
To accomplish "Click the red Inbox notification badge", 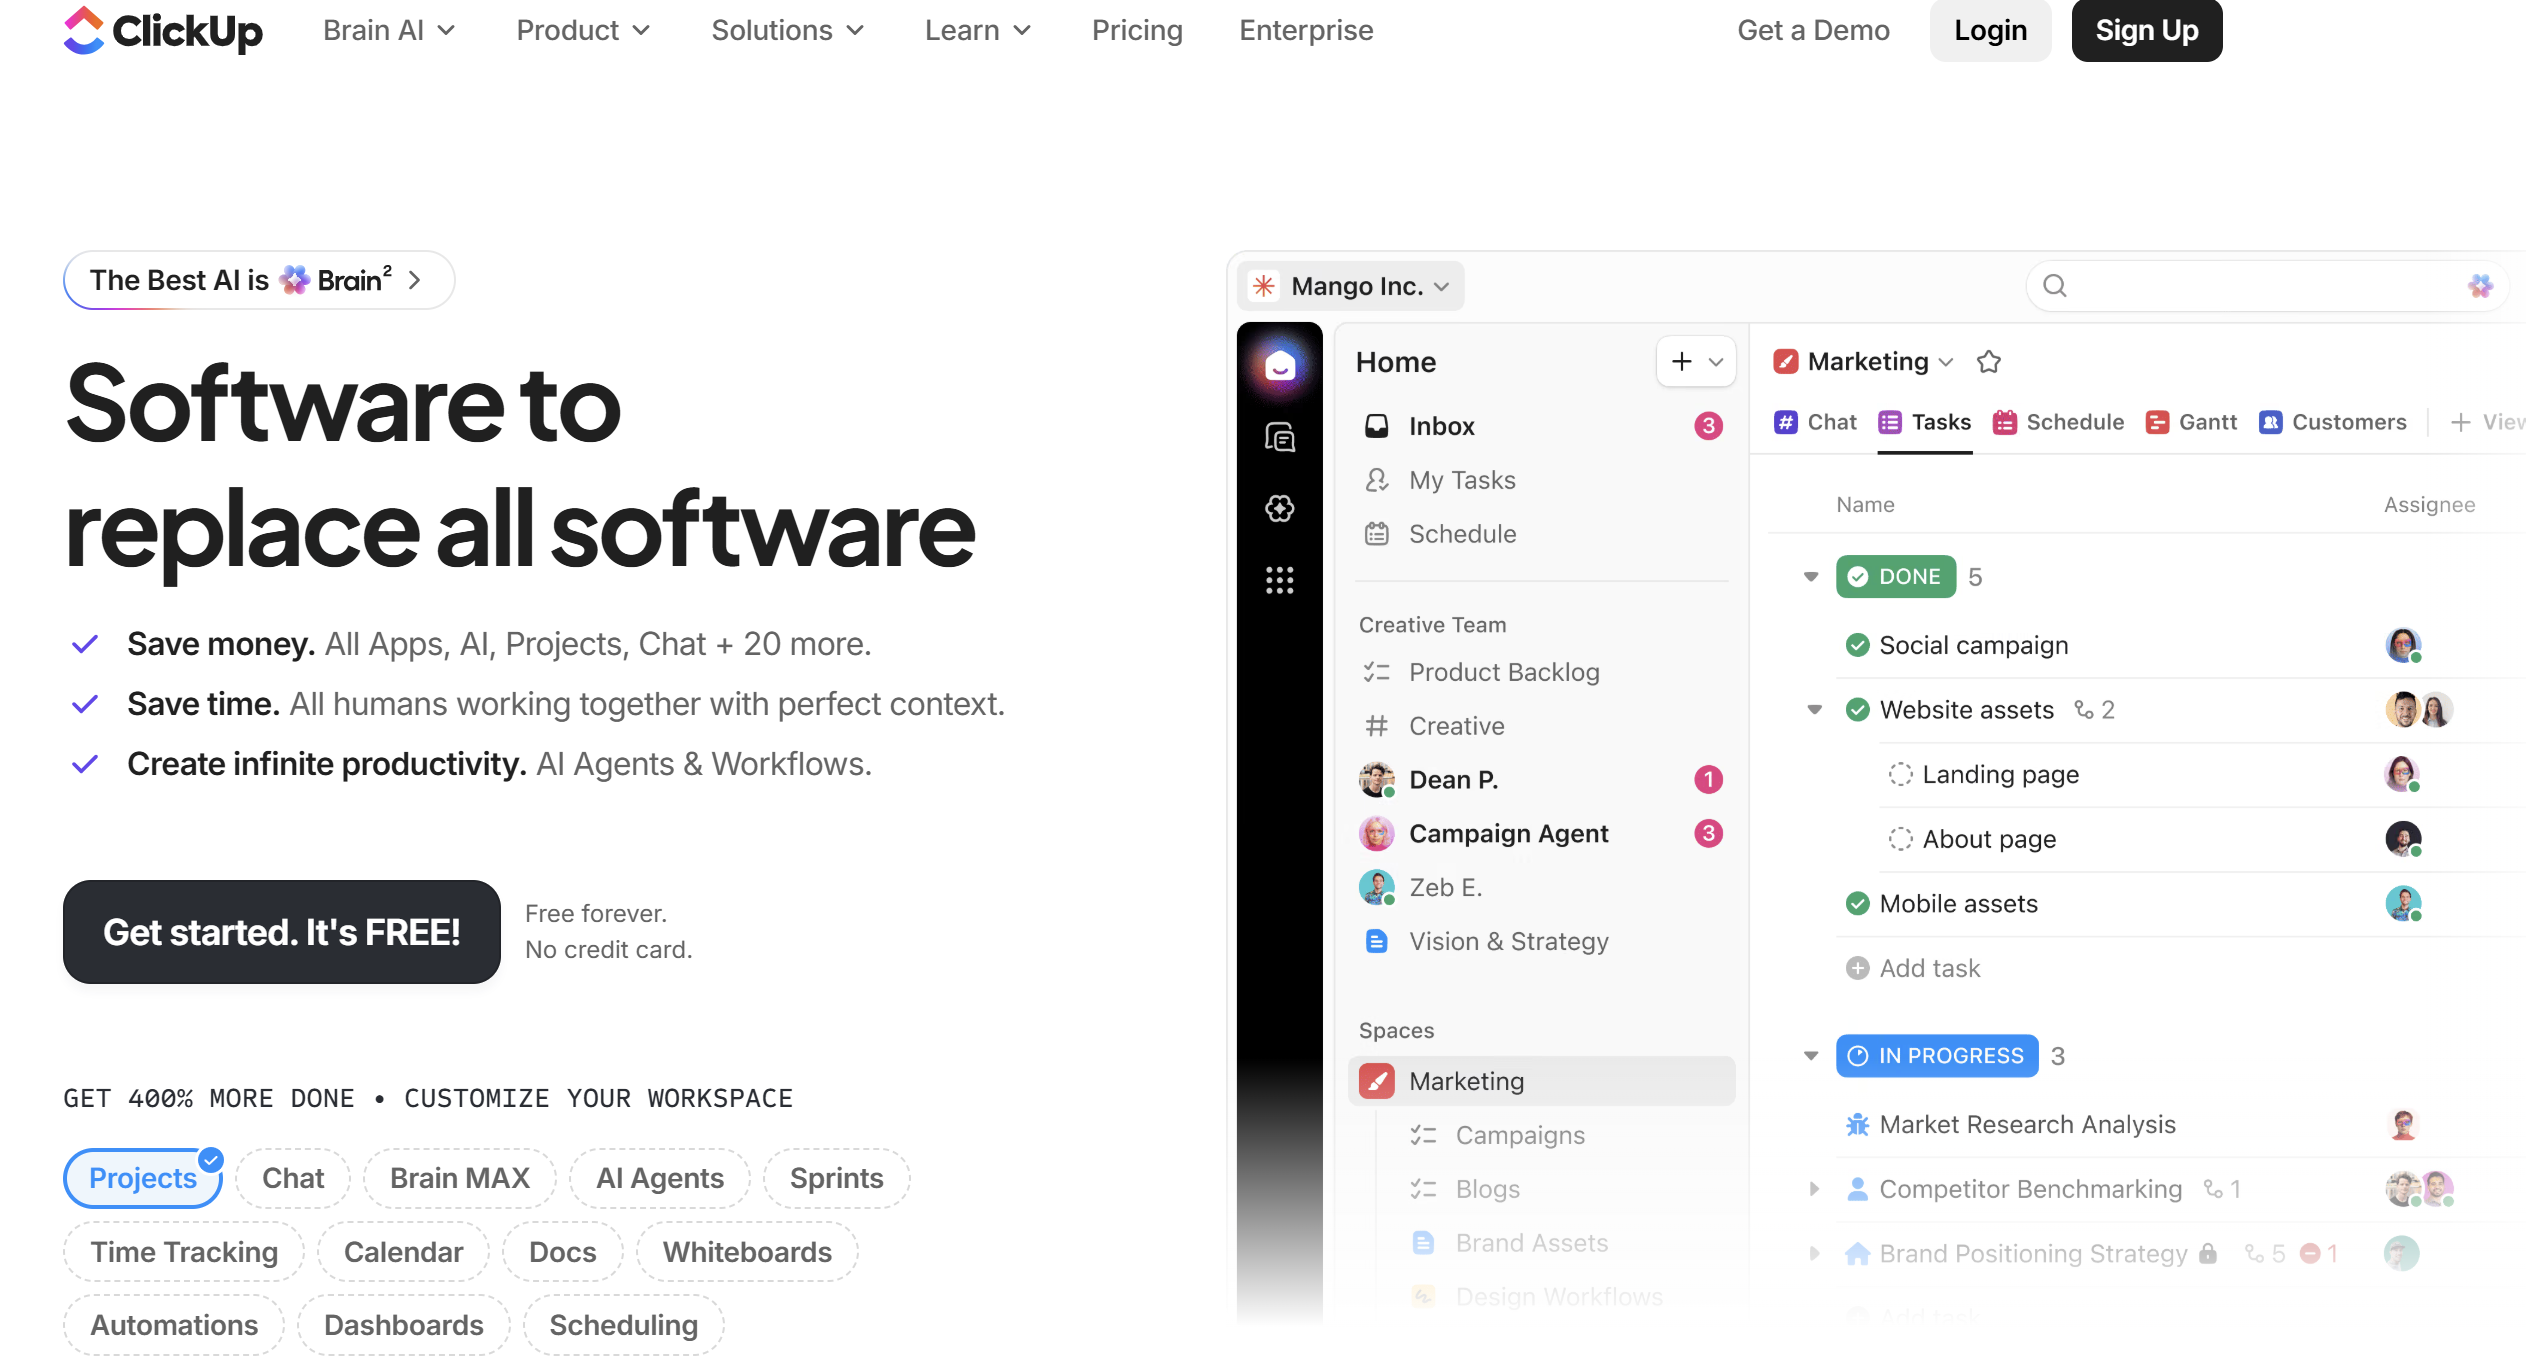I will click(1708, 426).
